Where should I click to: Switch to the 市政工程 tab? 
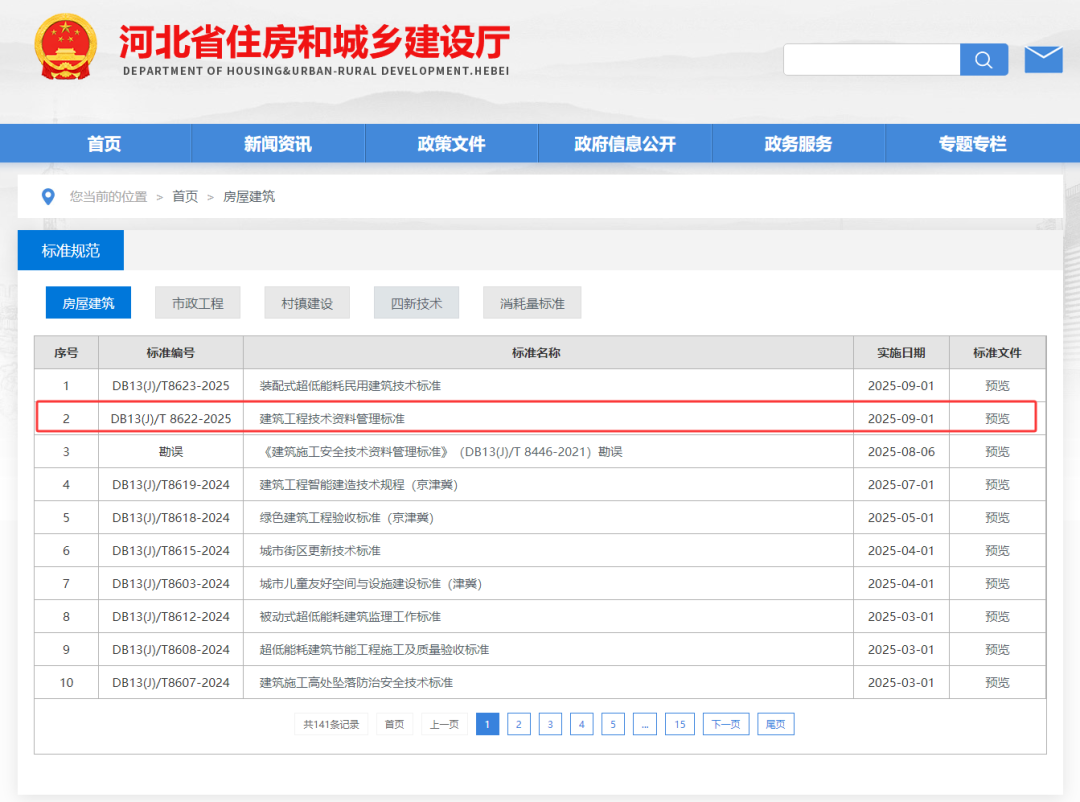pos(198,303)
